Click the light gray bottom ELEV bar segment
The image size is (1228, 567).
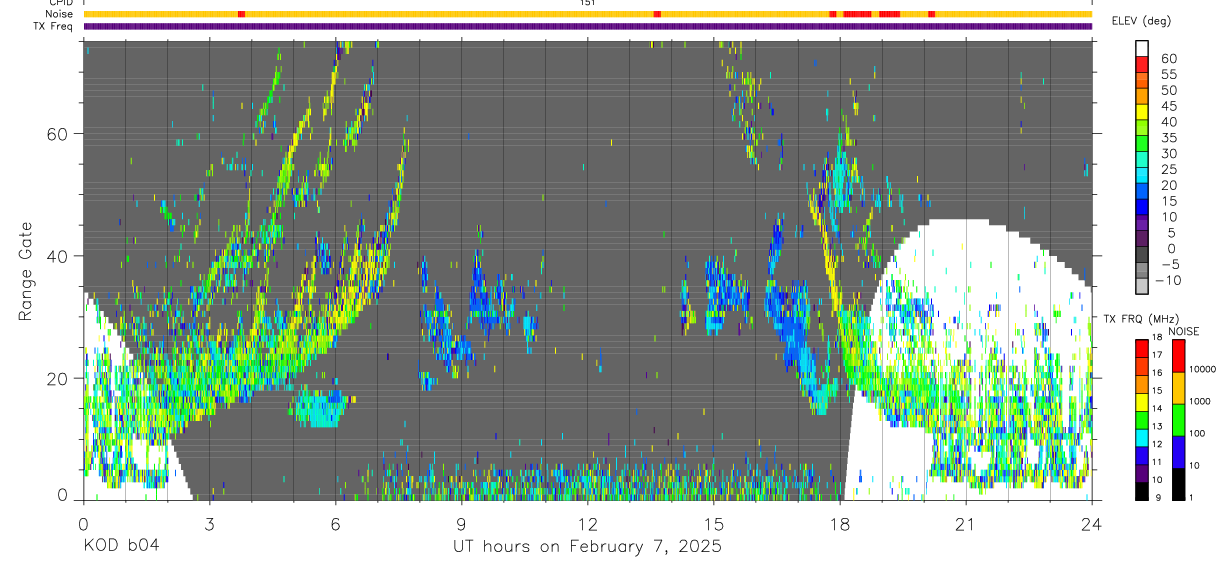pyautogui.click(x=1142, y=285)
